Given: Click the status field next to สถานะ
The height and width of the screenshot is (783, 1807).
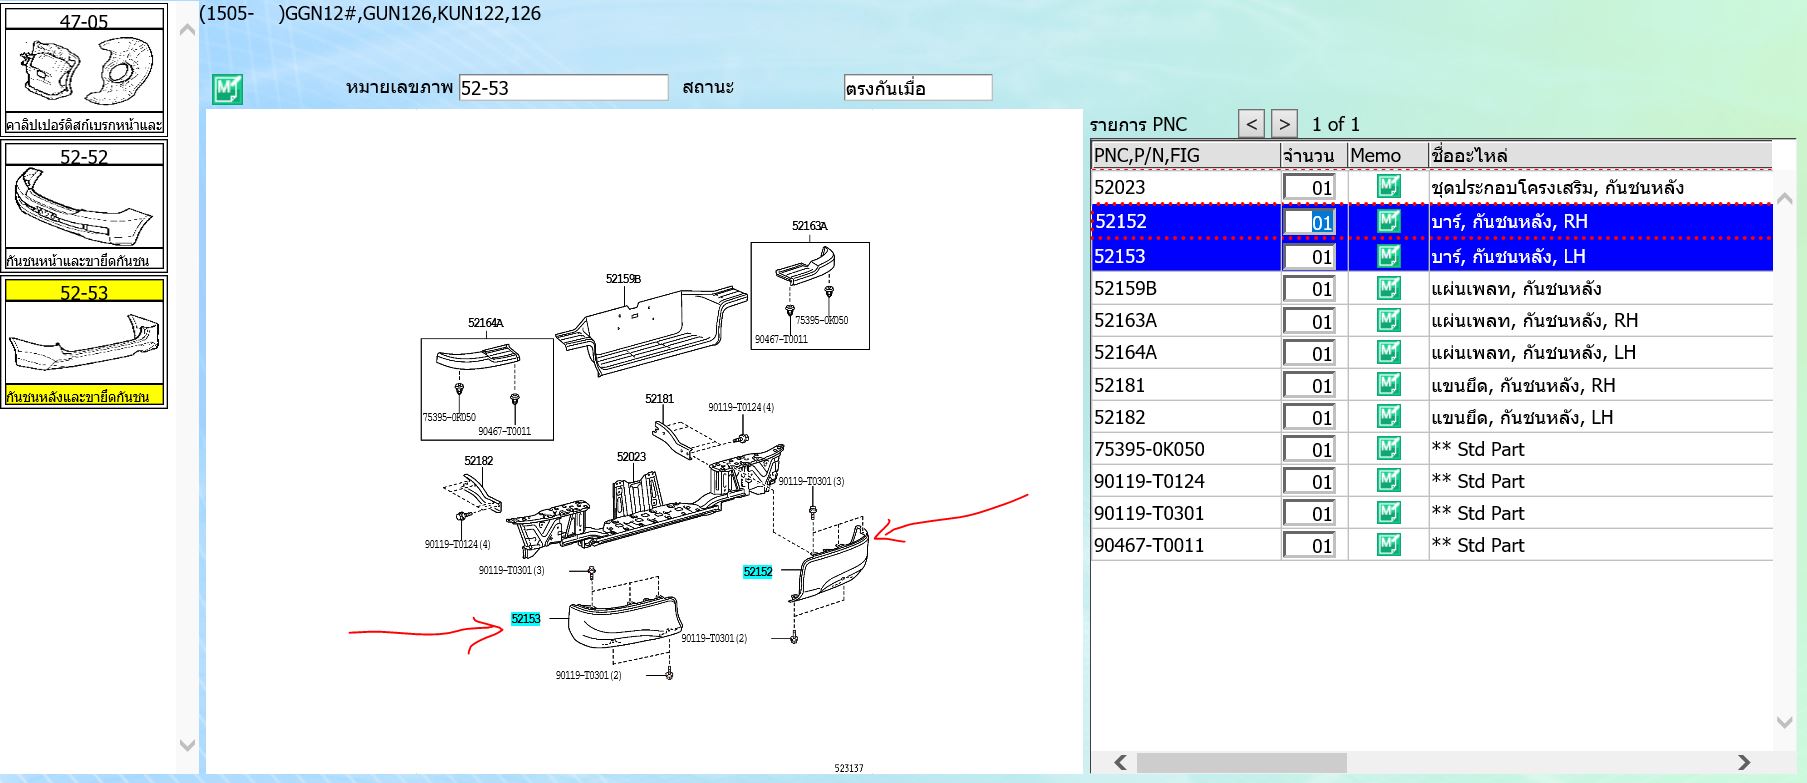Looking at the screenshot, I should point(917,88).
